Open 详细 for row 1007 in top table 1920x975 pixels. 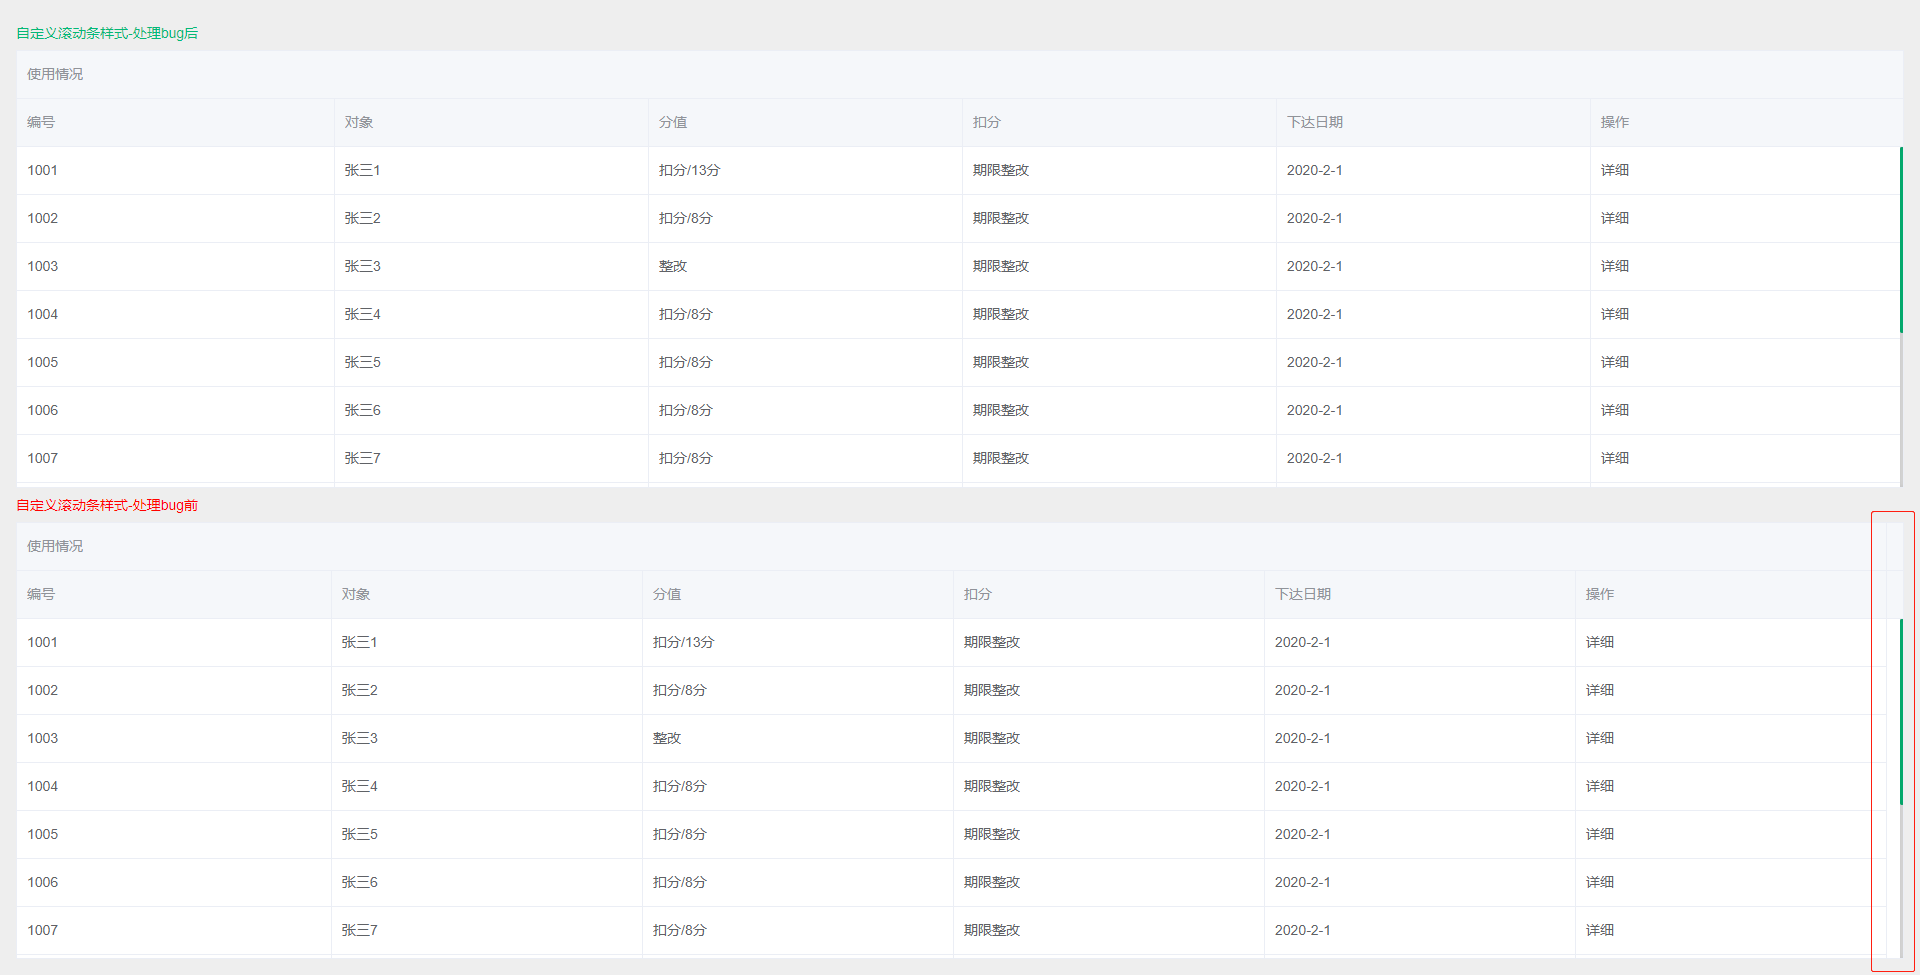[1615, 458]
